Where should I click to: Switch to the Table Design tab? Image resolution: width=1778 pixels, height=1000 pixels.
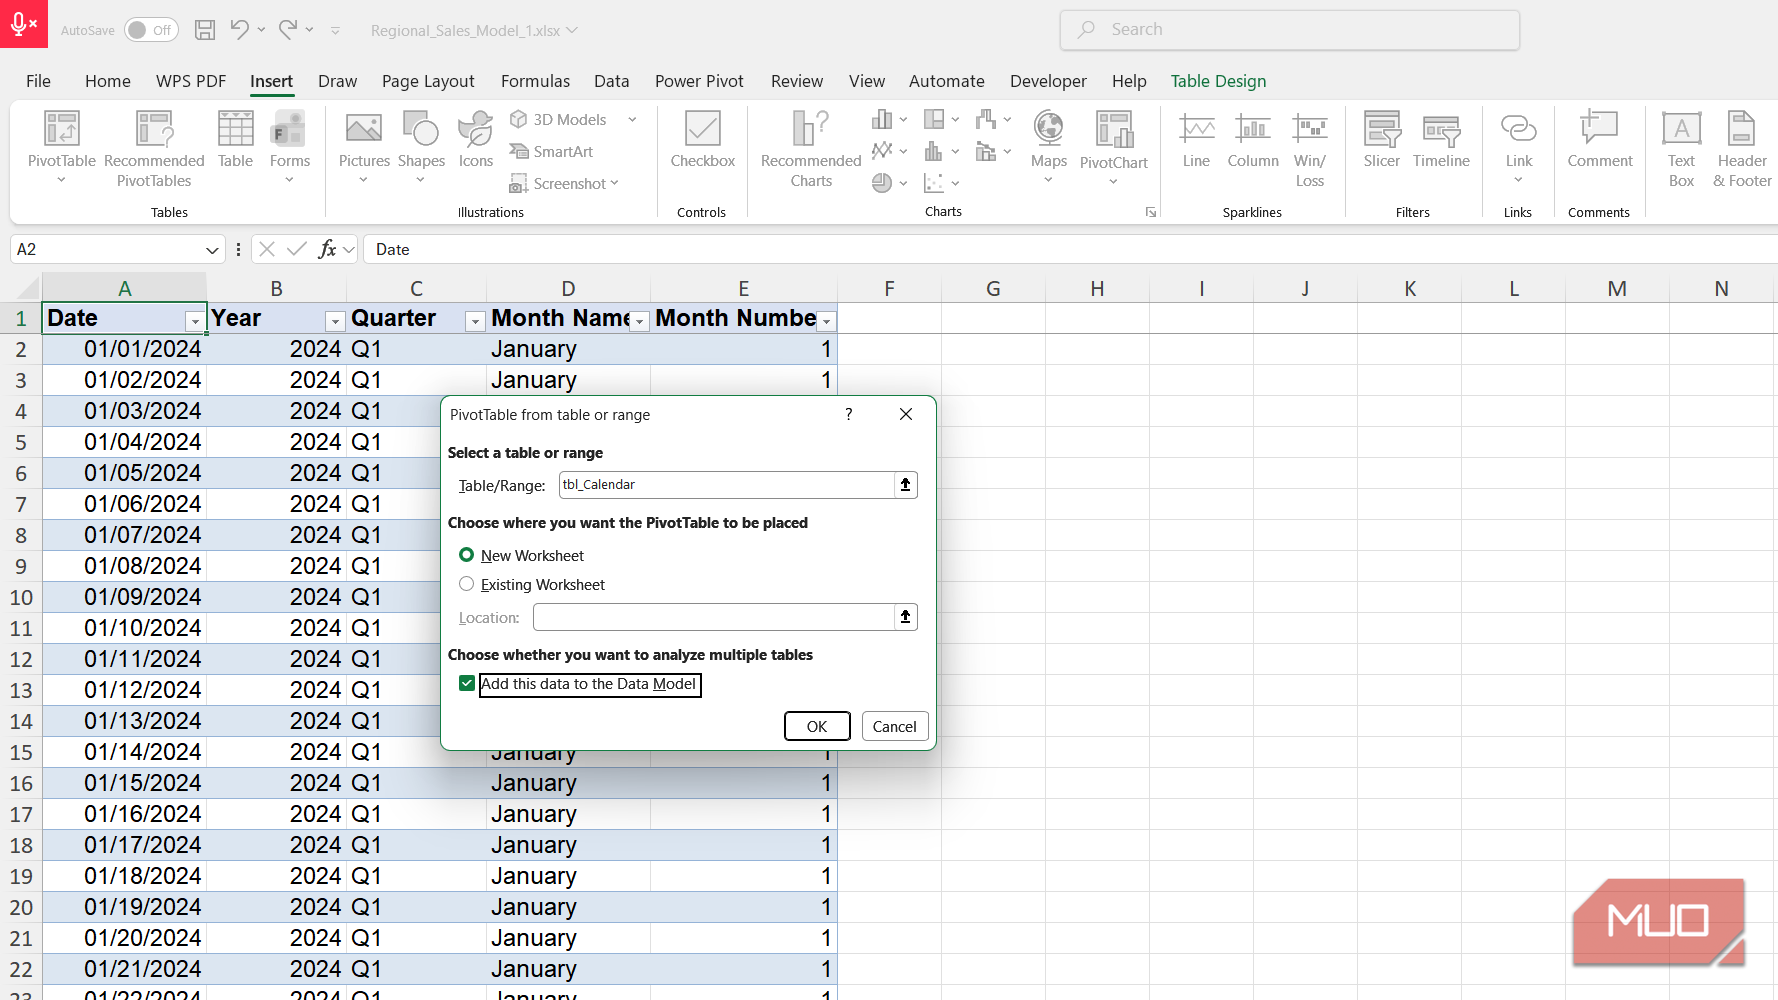(1218, 81)
